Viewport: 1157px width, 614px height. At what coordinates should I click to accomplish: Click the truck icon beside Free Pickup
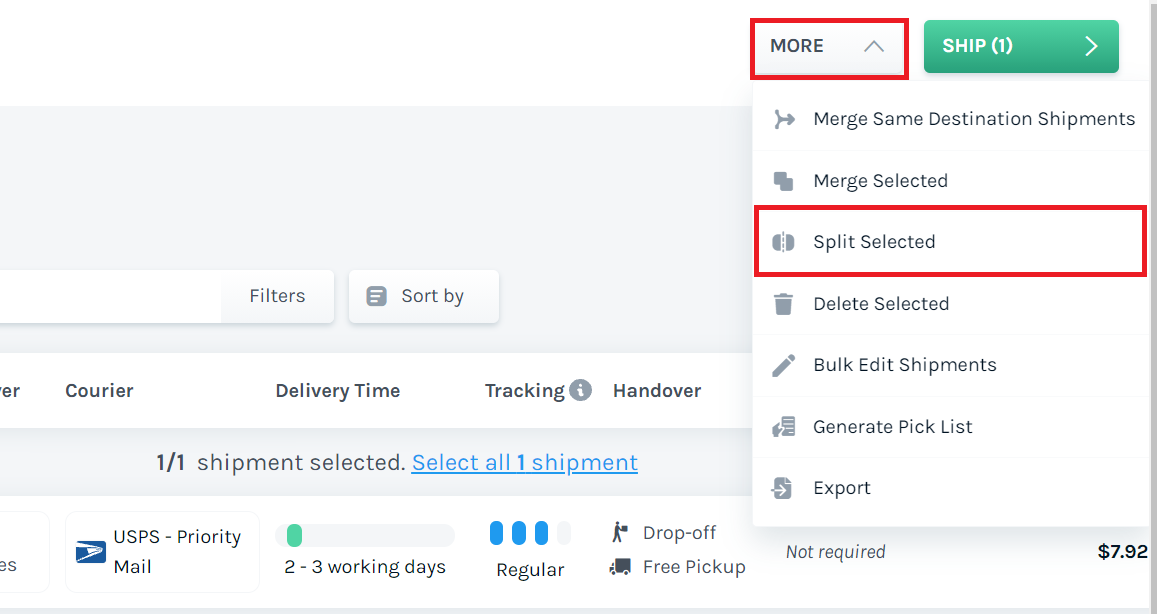pyautogui.click(x=619, y=566)
